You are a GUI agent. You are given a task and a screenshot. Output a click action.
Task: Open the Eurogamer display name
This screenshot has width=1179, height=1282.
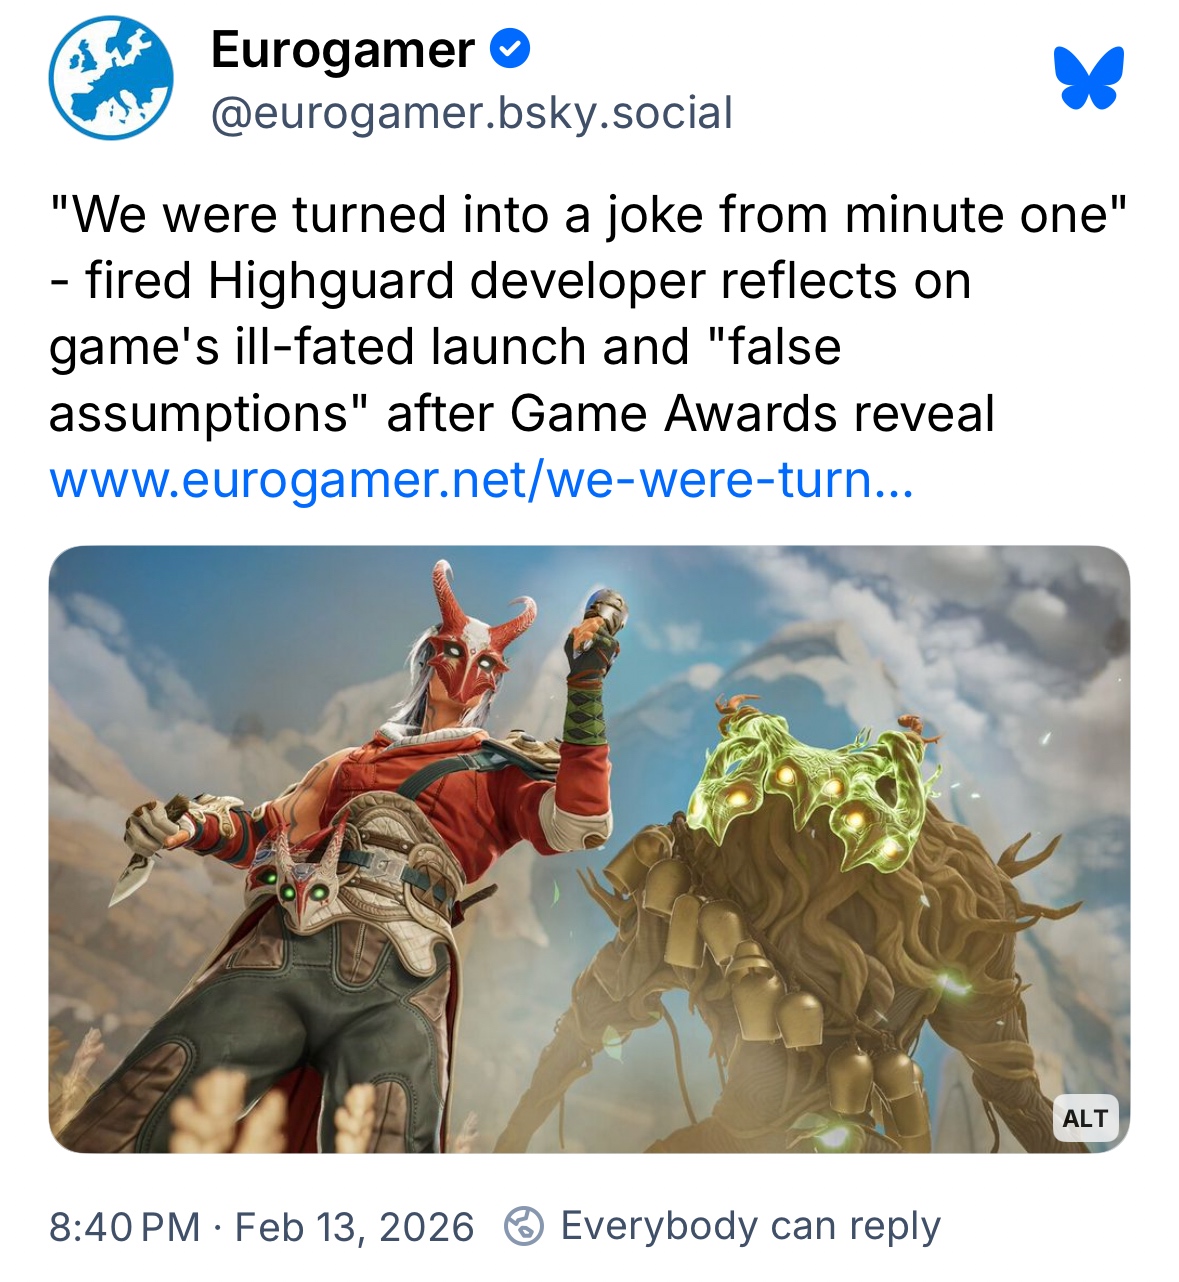pyautogui.click(x=343, y=49)
